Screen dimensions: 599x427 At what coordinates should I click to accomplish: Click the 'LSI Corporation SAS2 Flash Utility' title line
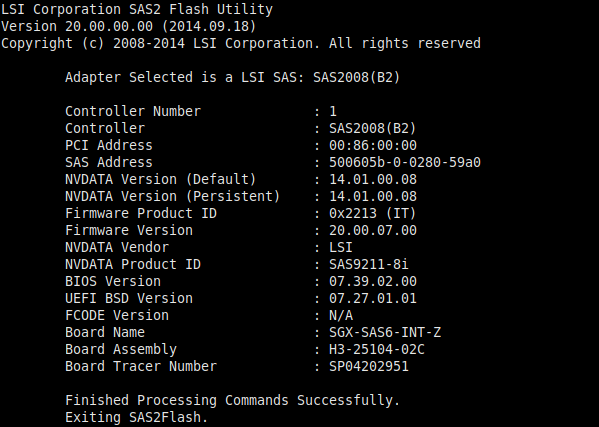coord(137,10)
